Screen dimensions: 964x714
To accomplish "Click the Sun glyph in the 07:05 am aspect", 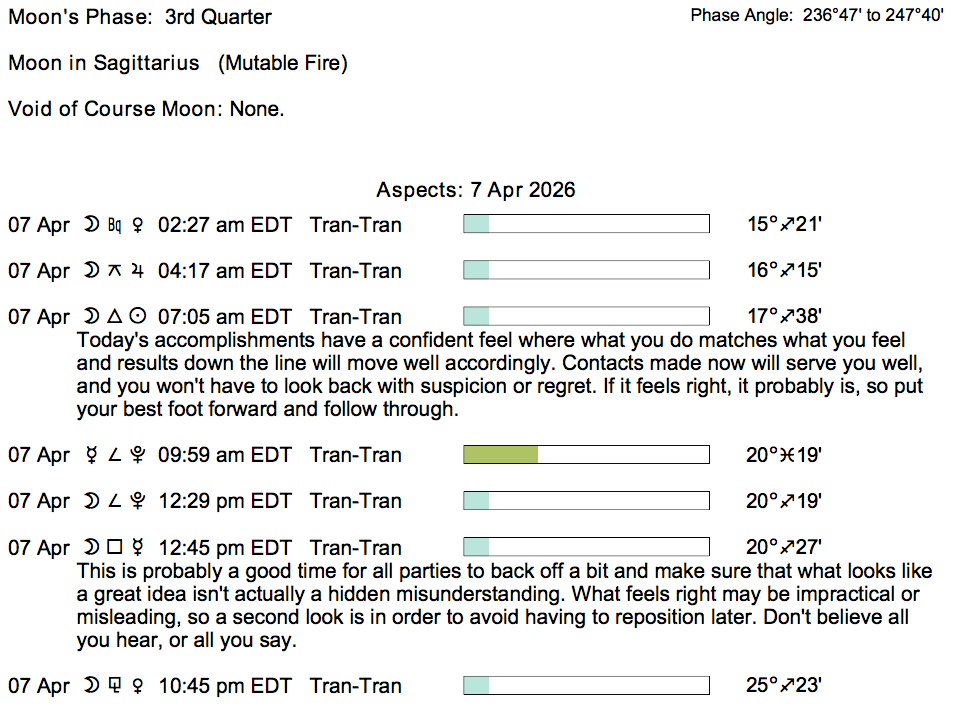I will [137, 317].
